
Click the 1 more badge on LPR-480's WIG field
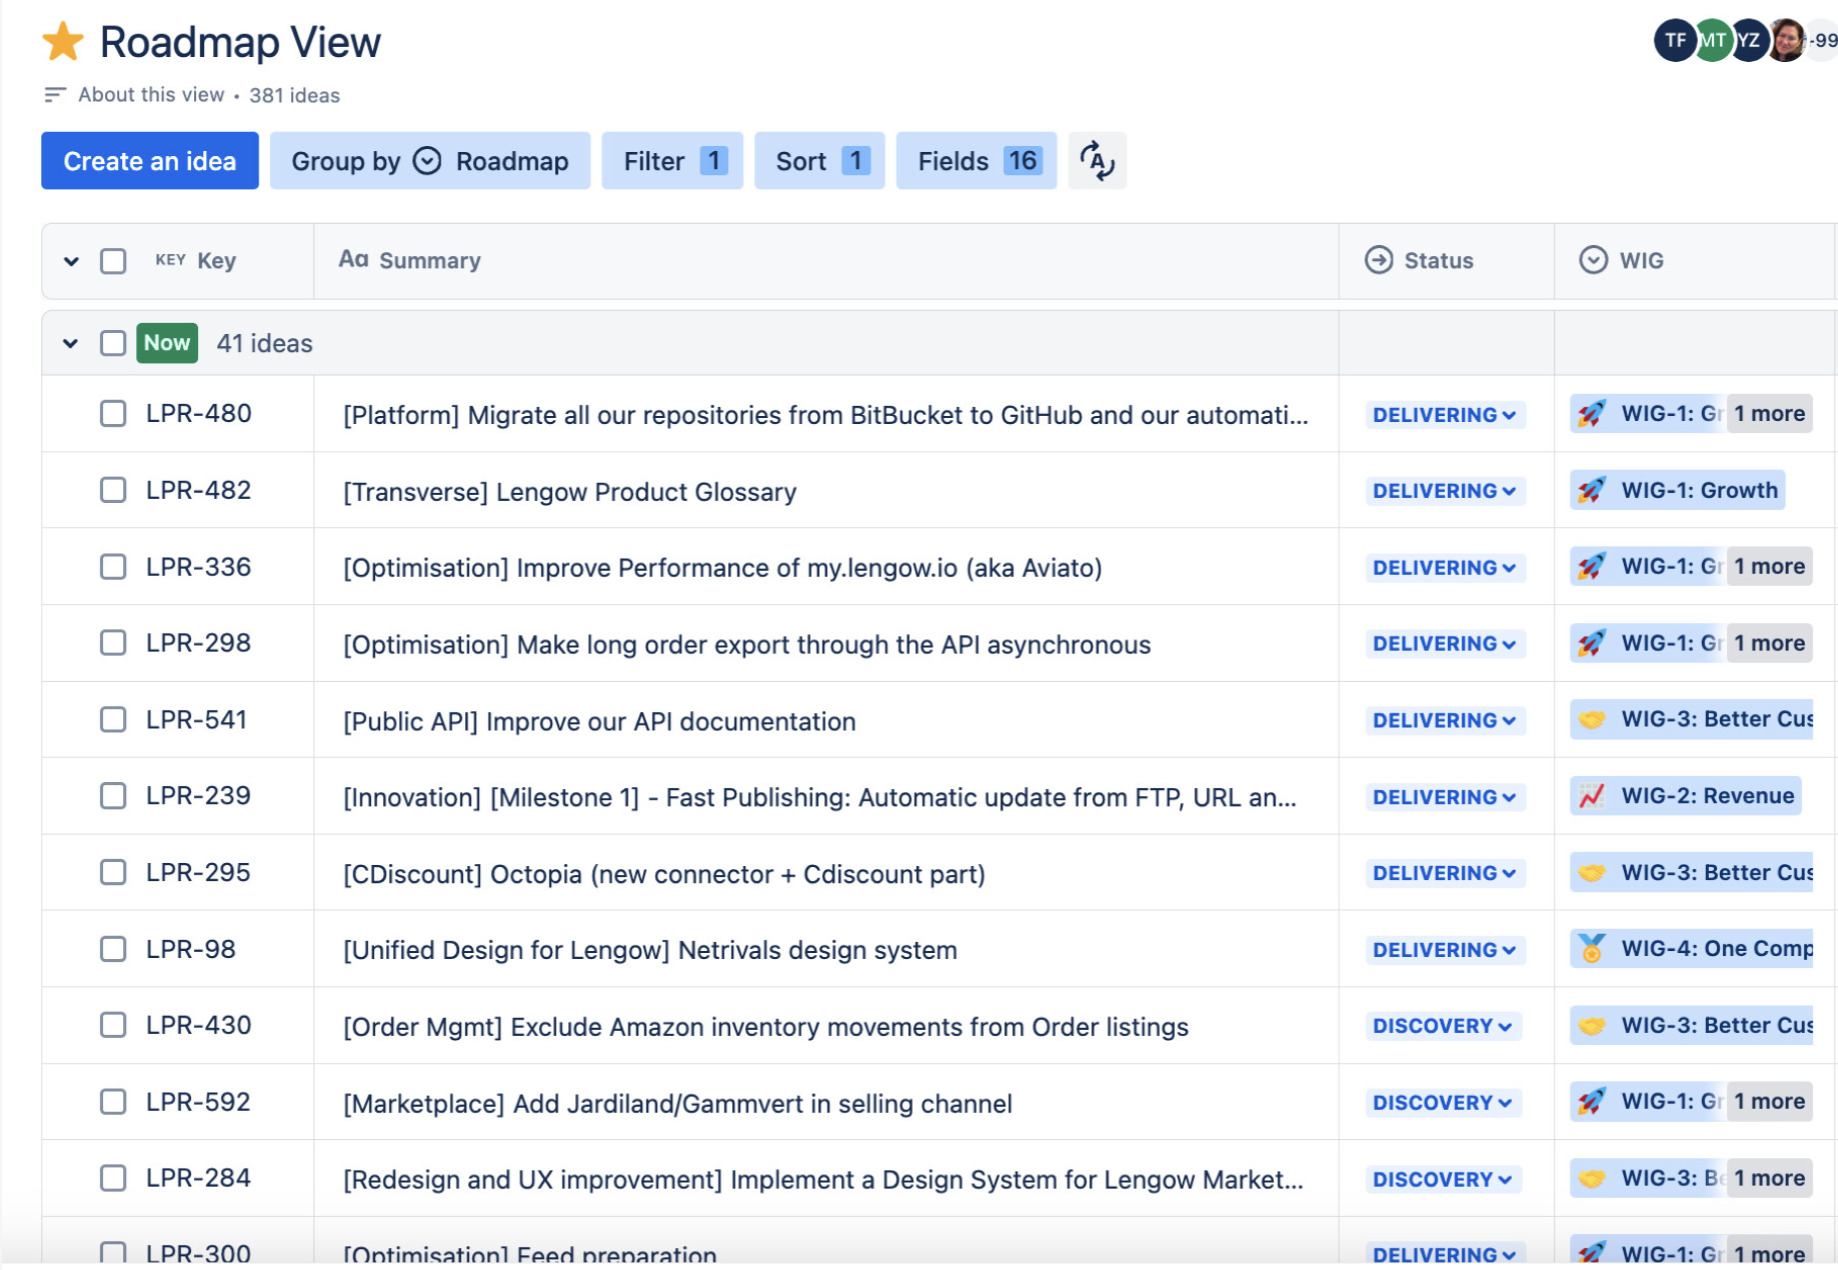[1768, 413]
